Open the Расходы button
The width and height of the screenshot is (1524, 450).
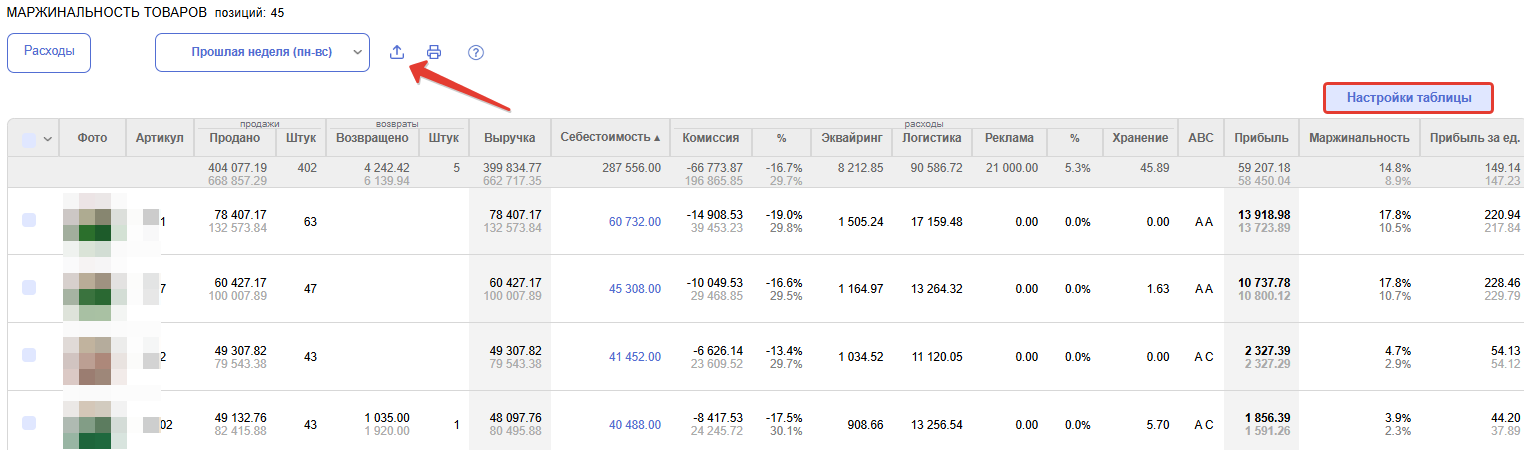(x=49, y=52)
